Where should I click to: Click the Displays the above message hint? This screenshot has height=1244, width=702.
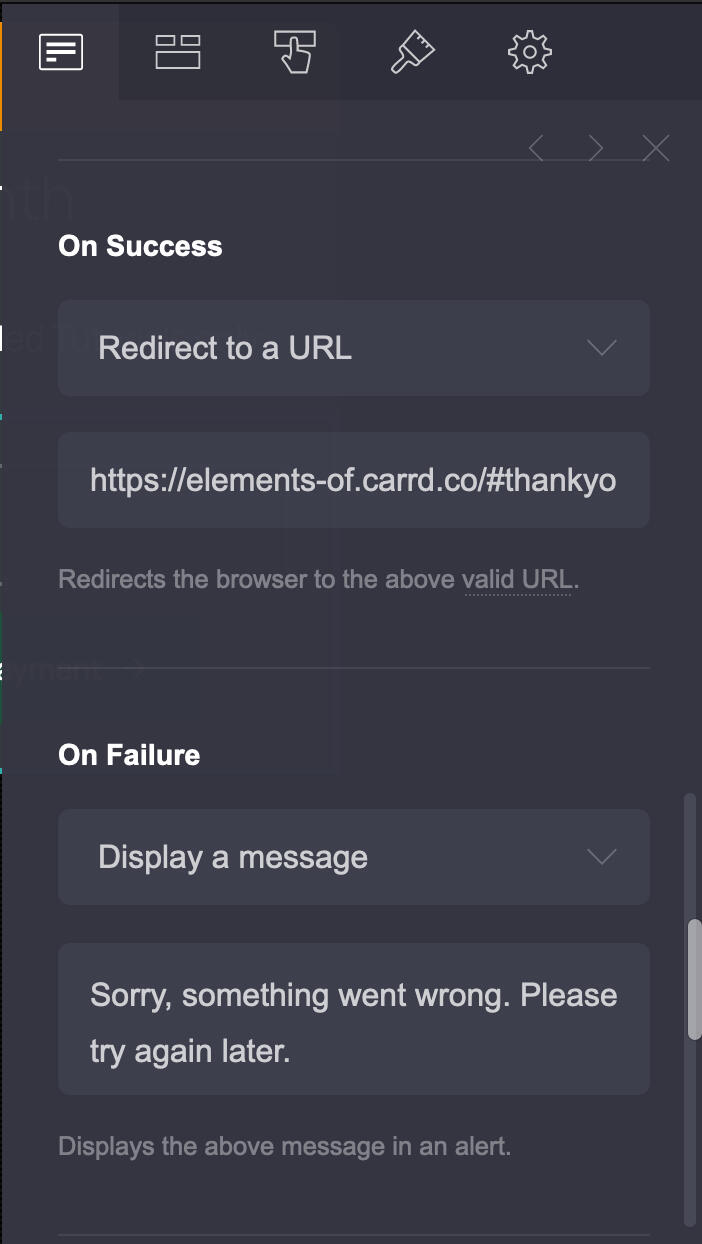tap(285, 1146)
